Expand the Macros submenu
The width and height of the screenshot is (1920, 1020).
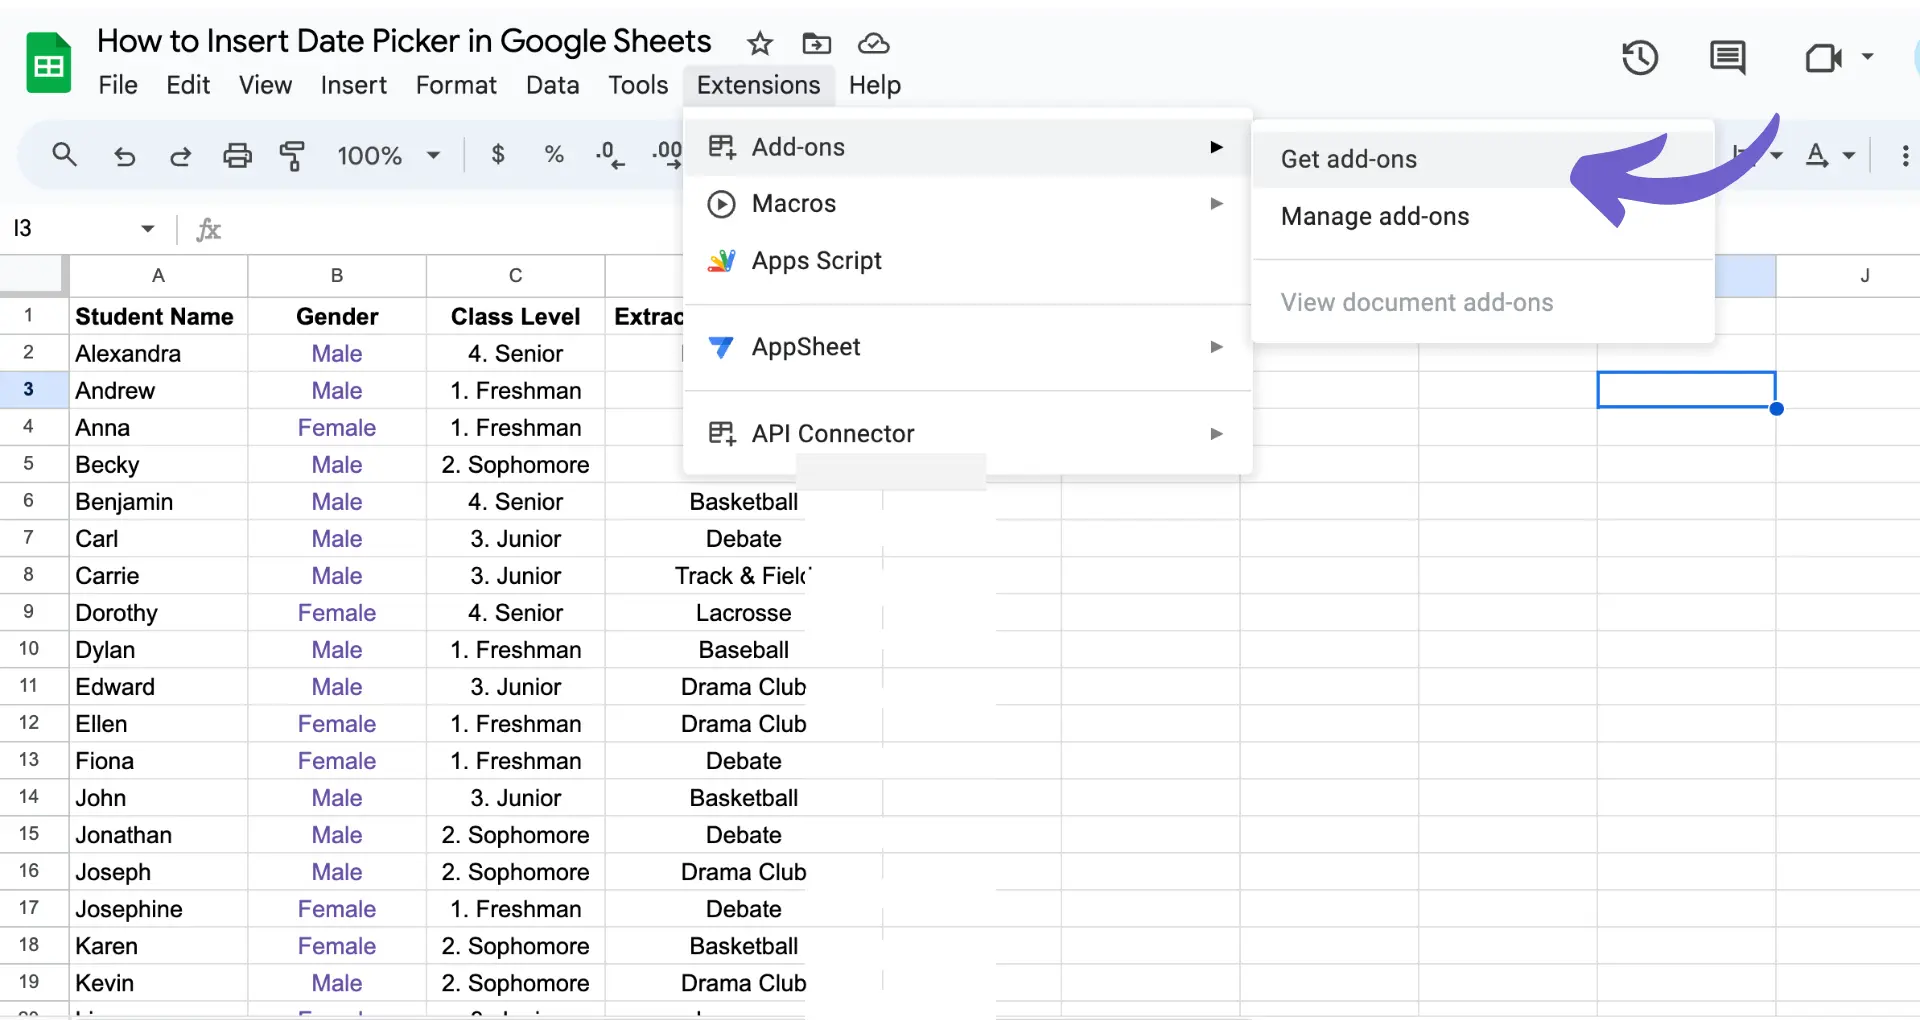[x=967, y=204]
